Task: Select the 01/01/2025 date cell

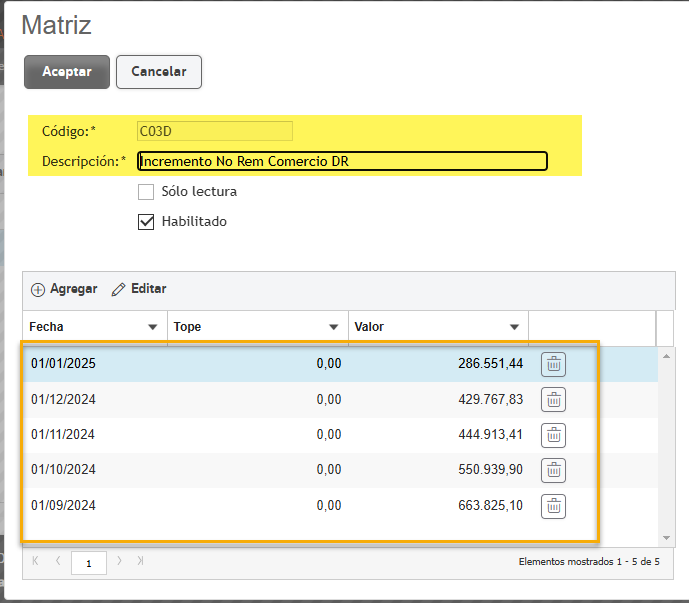Action: click(63, 363)
